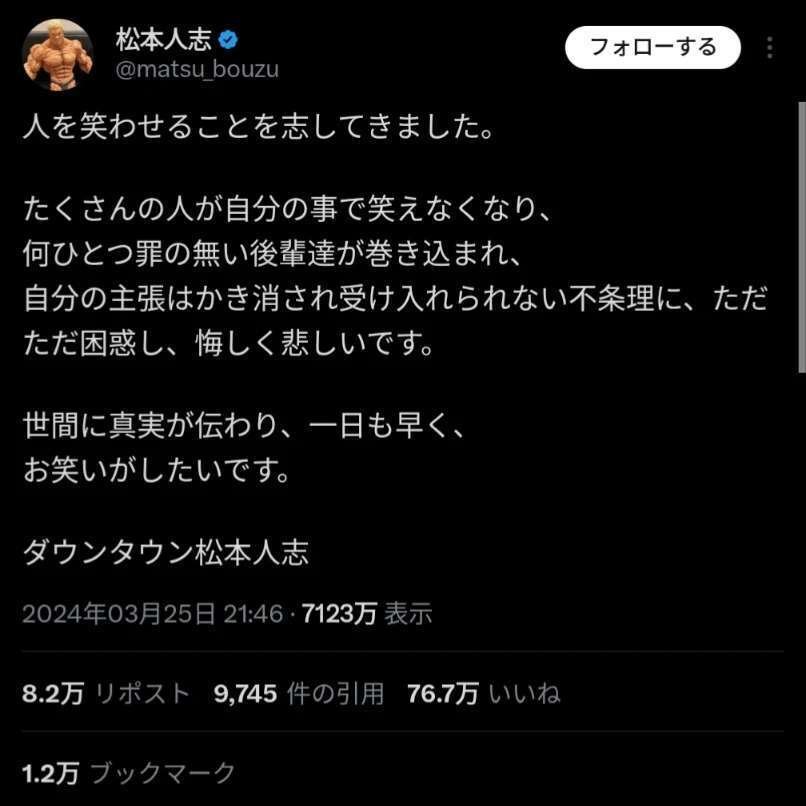Open the three-dot more options menu
This screenshot has width=806, height=806.
tap(769, 47)
